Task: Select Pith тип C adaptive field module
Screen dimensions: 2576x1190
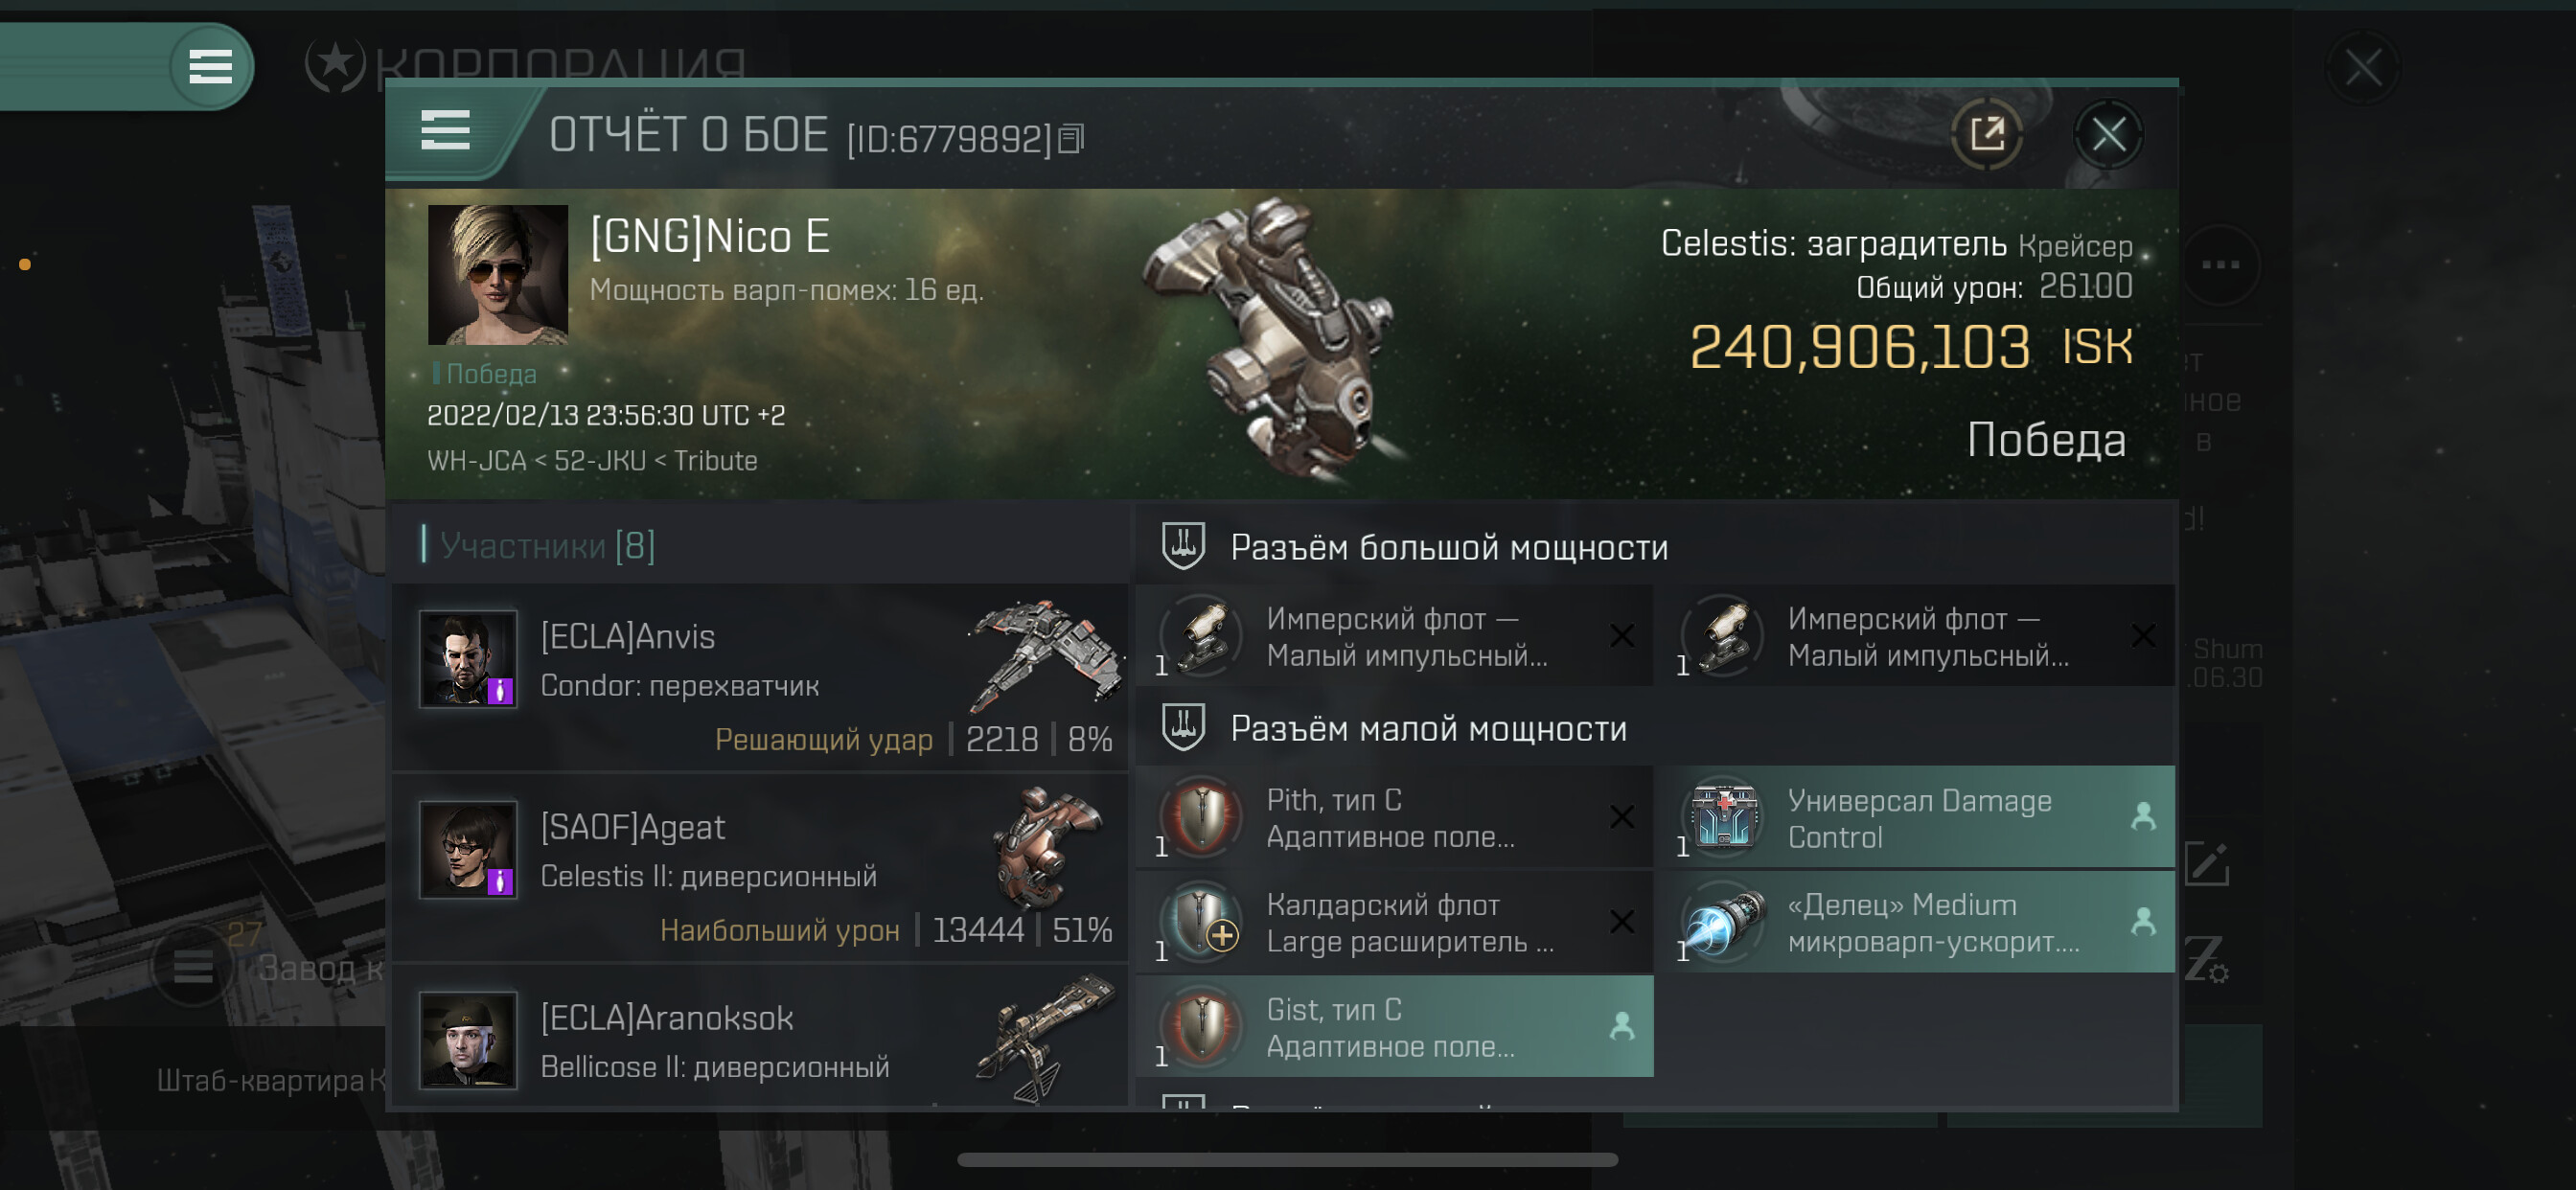Action: 1395,817
